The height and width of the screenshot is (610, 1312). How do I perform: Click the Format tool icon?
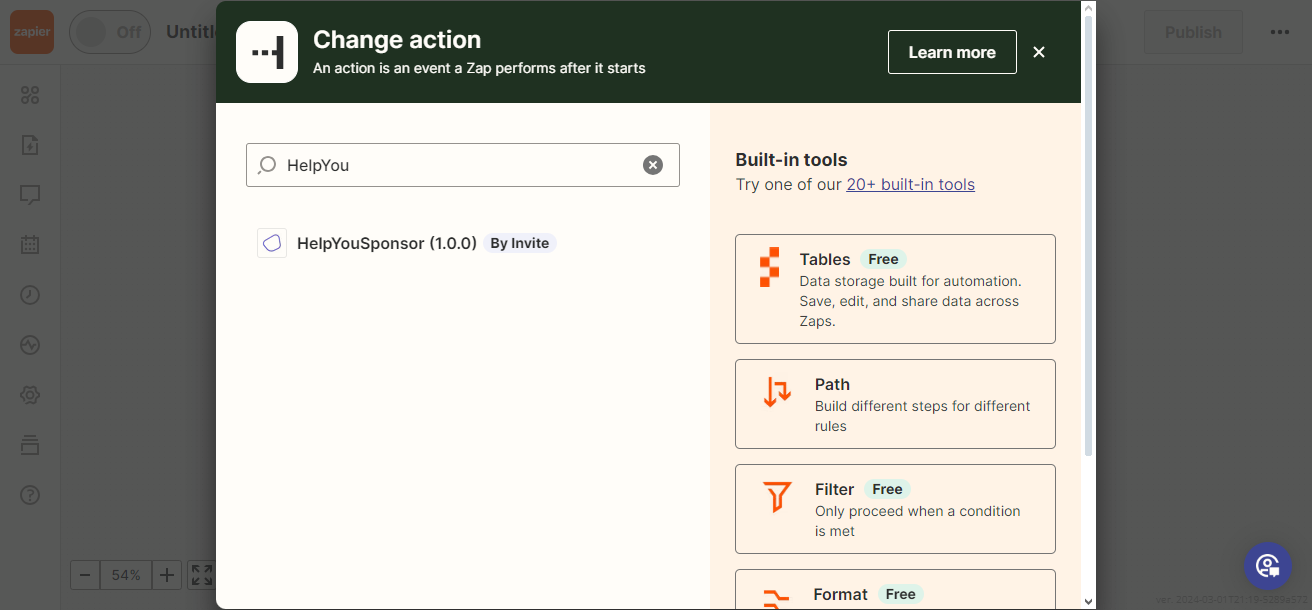pyautogui.click(x=777, y=599)
